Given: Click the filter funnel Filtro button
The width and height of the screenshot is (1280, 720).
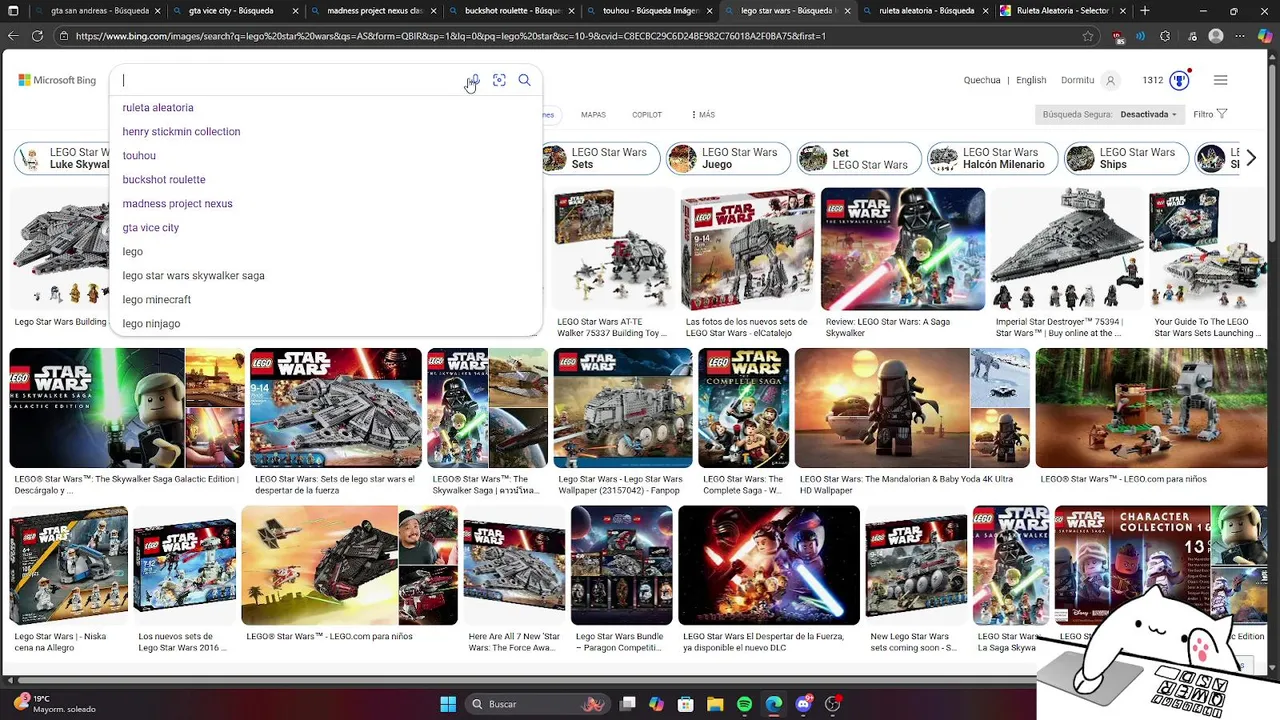Looking at the screenshot, I should [x=1210, y=114].
